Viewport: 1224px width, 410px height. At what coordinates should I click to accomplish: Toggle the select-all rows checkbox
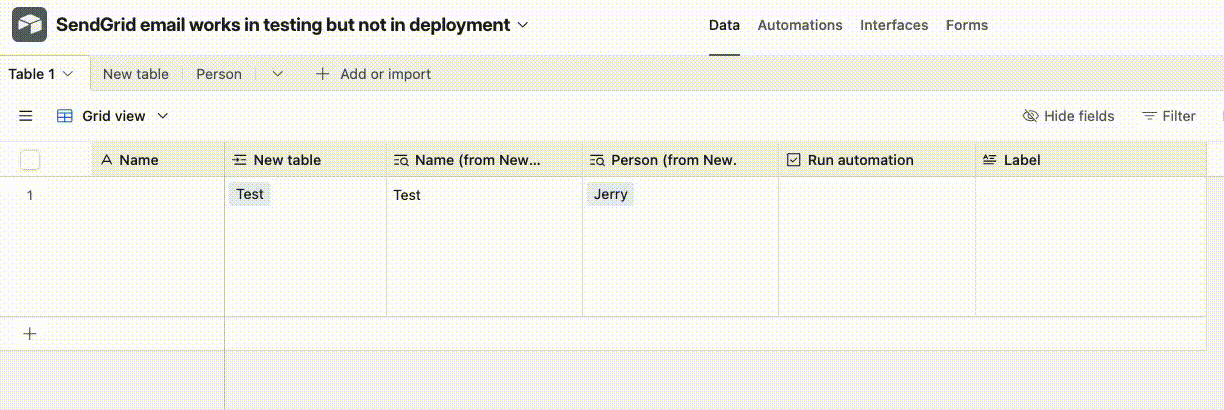click(x=30, y=160)
